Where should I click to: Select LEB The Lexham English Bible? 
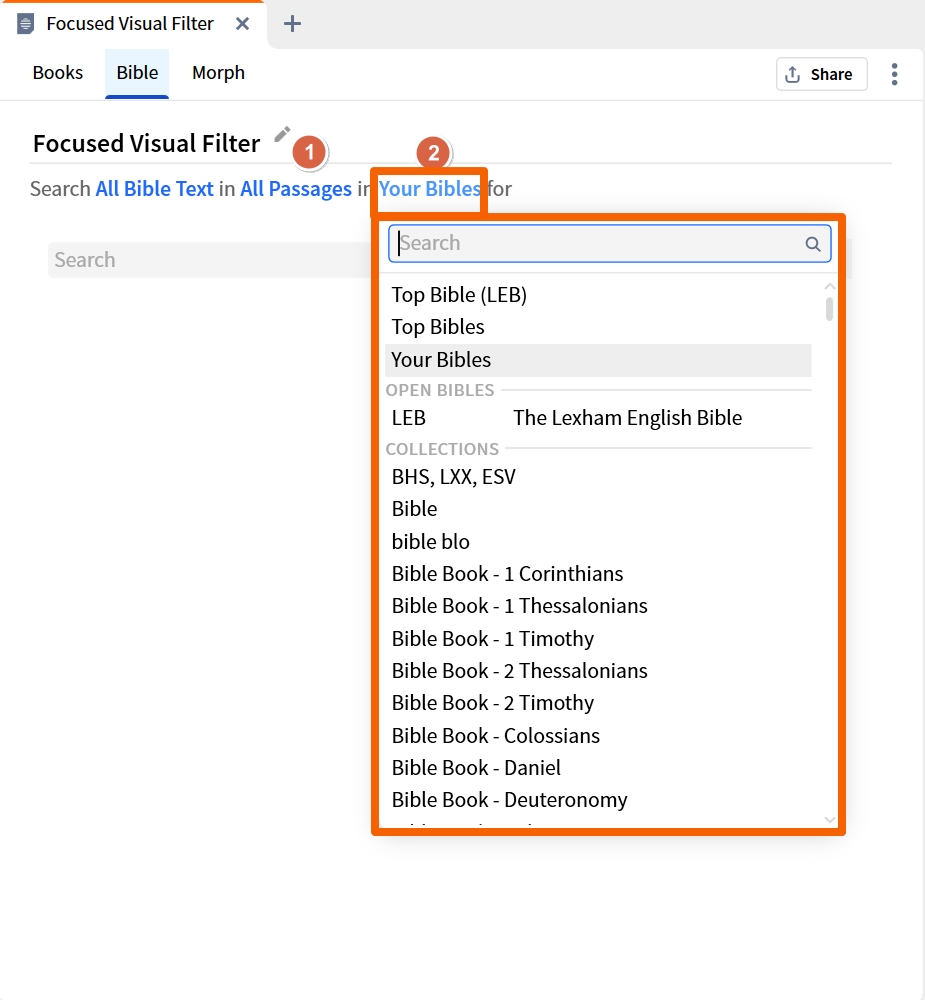598,418
